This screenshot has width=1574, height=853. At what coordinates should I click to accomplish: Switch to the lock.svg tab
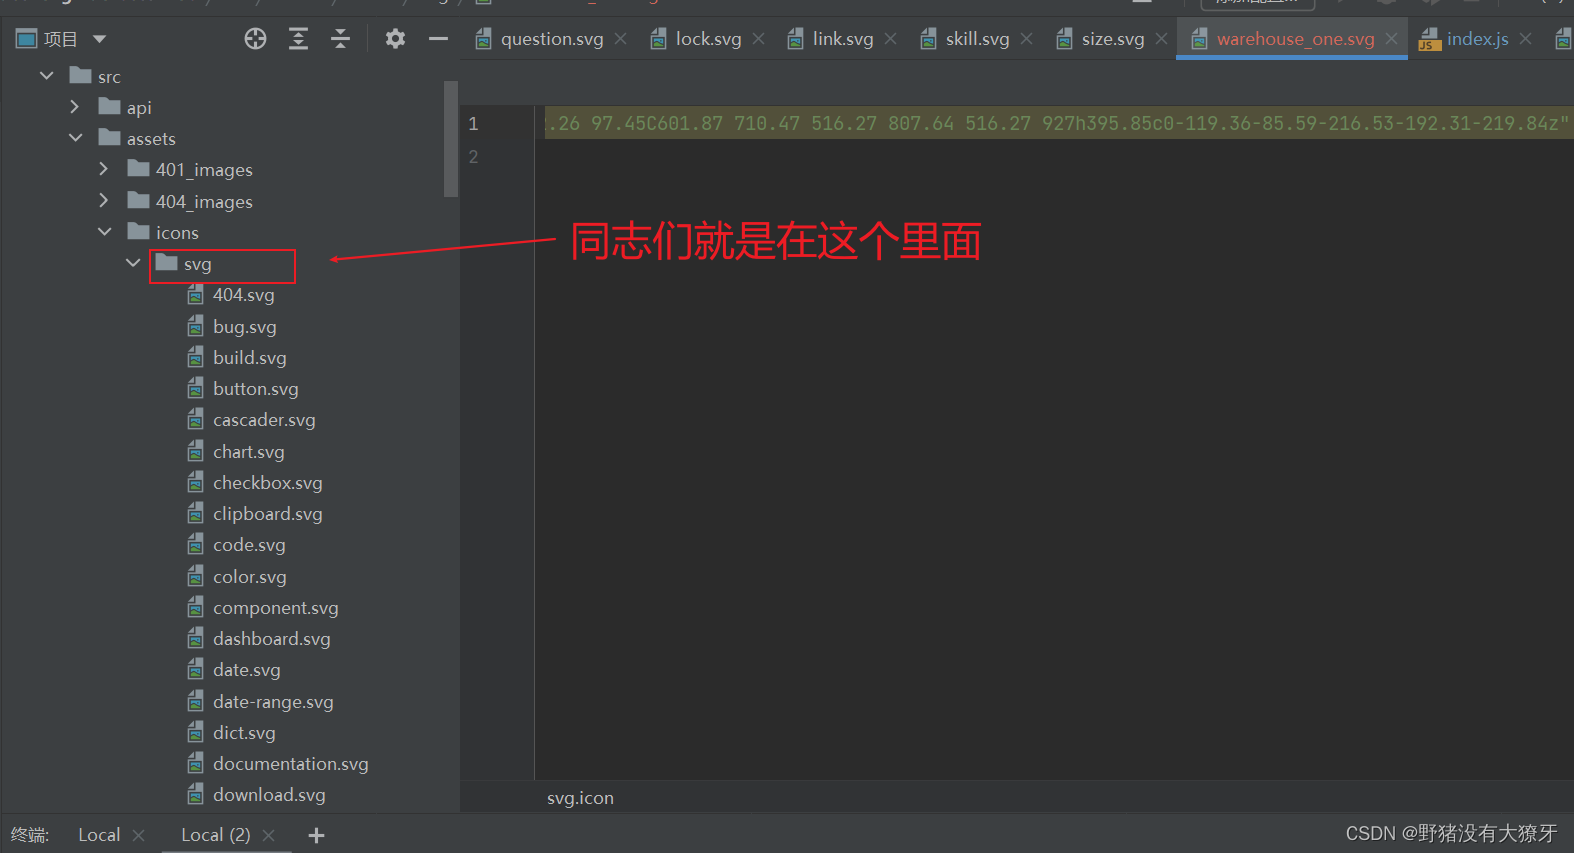(x=708, y=39)
